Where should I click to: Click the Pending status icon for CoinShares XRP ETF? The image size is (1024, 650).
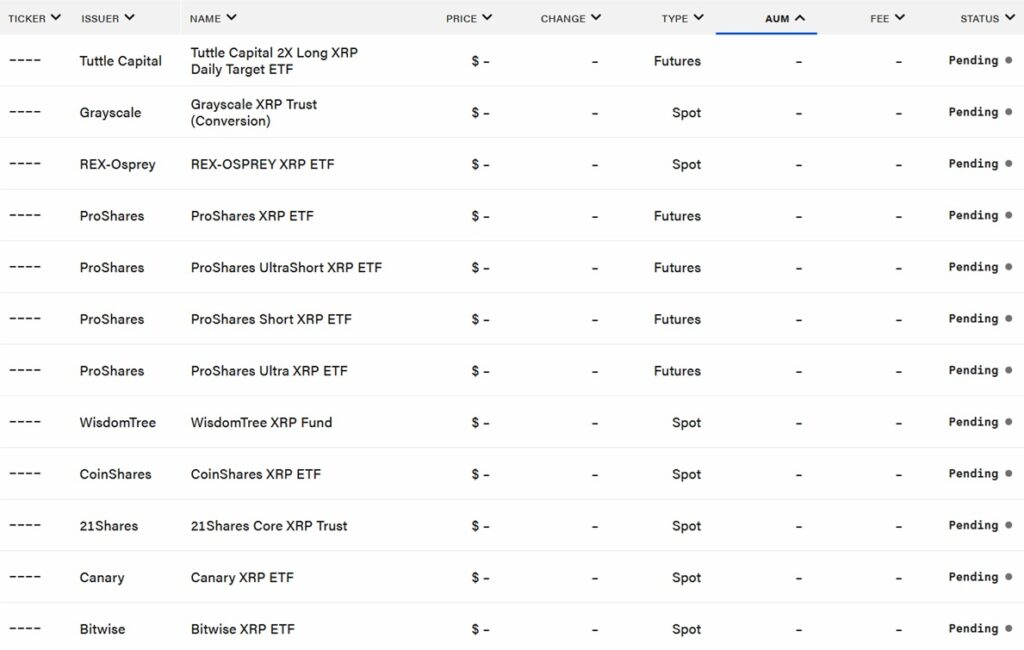click(1011, 474)
